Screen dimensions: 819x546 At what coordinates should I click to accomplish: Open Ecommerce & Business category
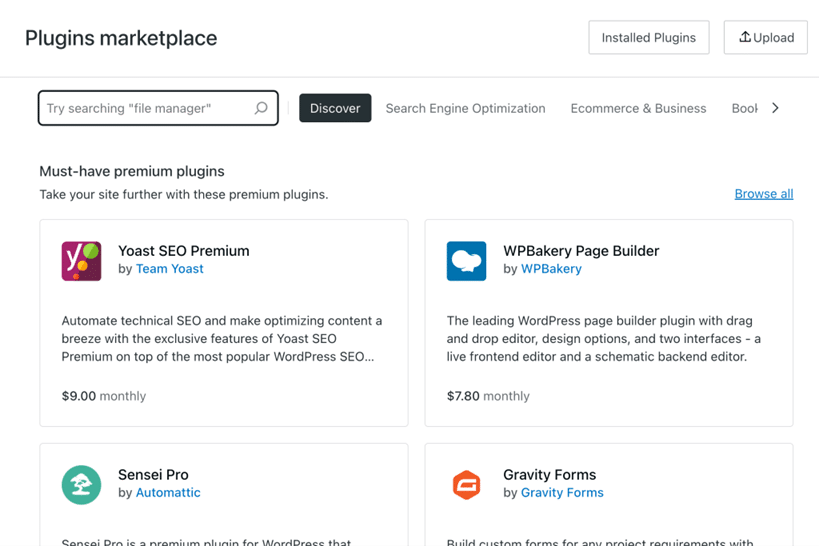(638, 108)
